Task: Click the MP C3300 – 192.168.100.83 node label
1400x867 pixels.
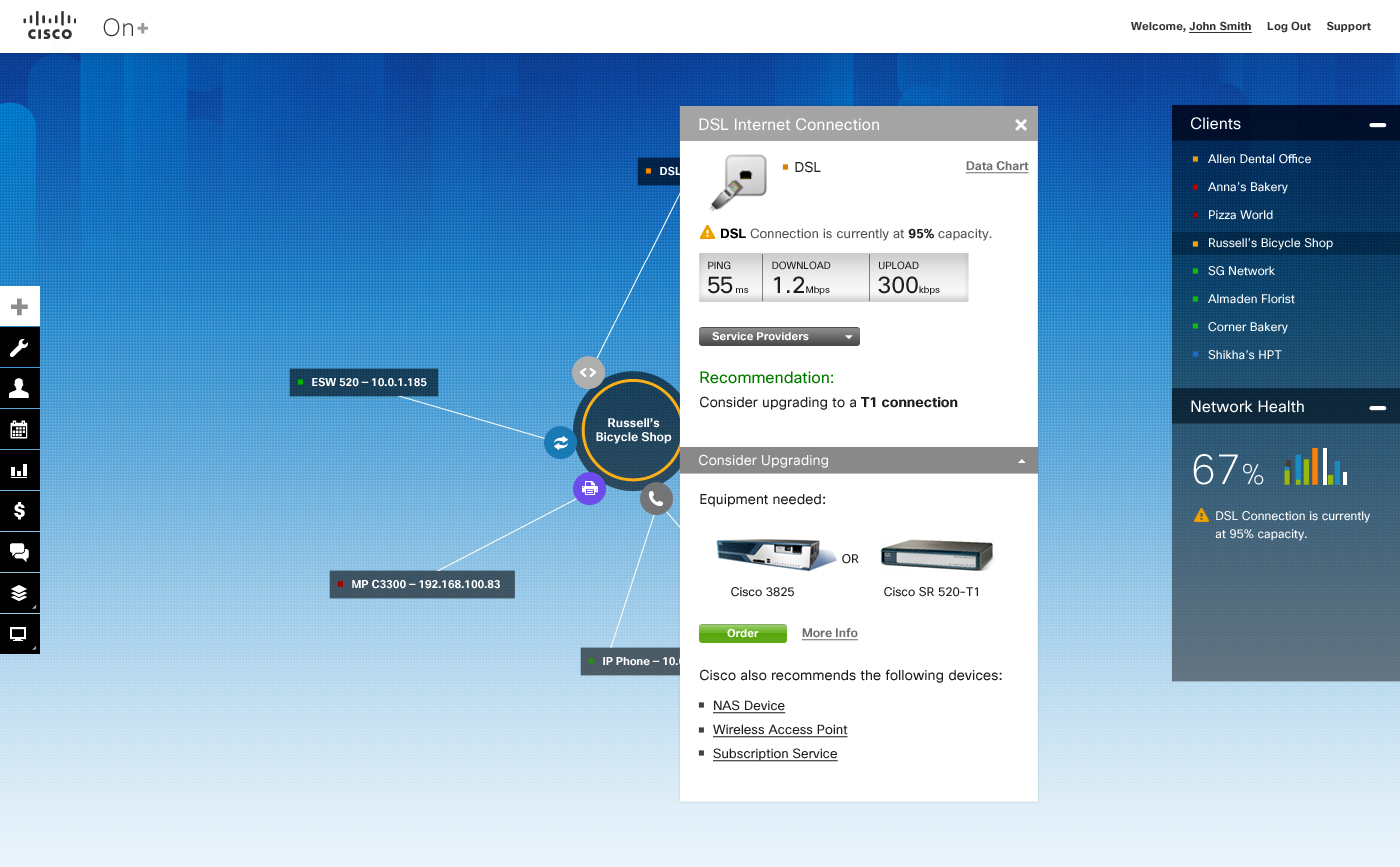Action: point(422,584)
